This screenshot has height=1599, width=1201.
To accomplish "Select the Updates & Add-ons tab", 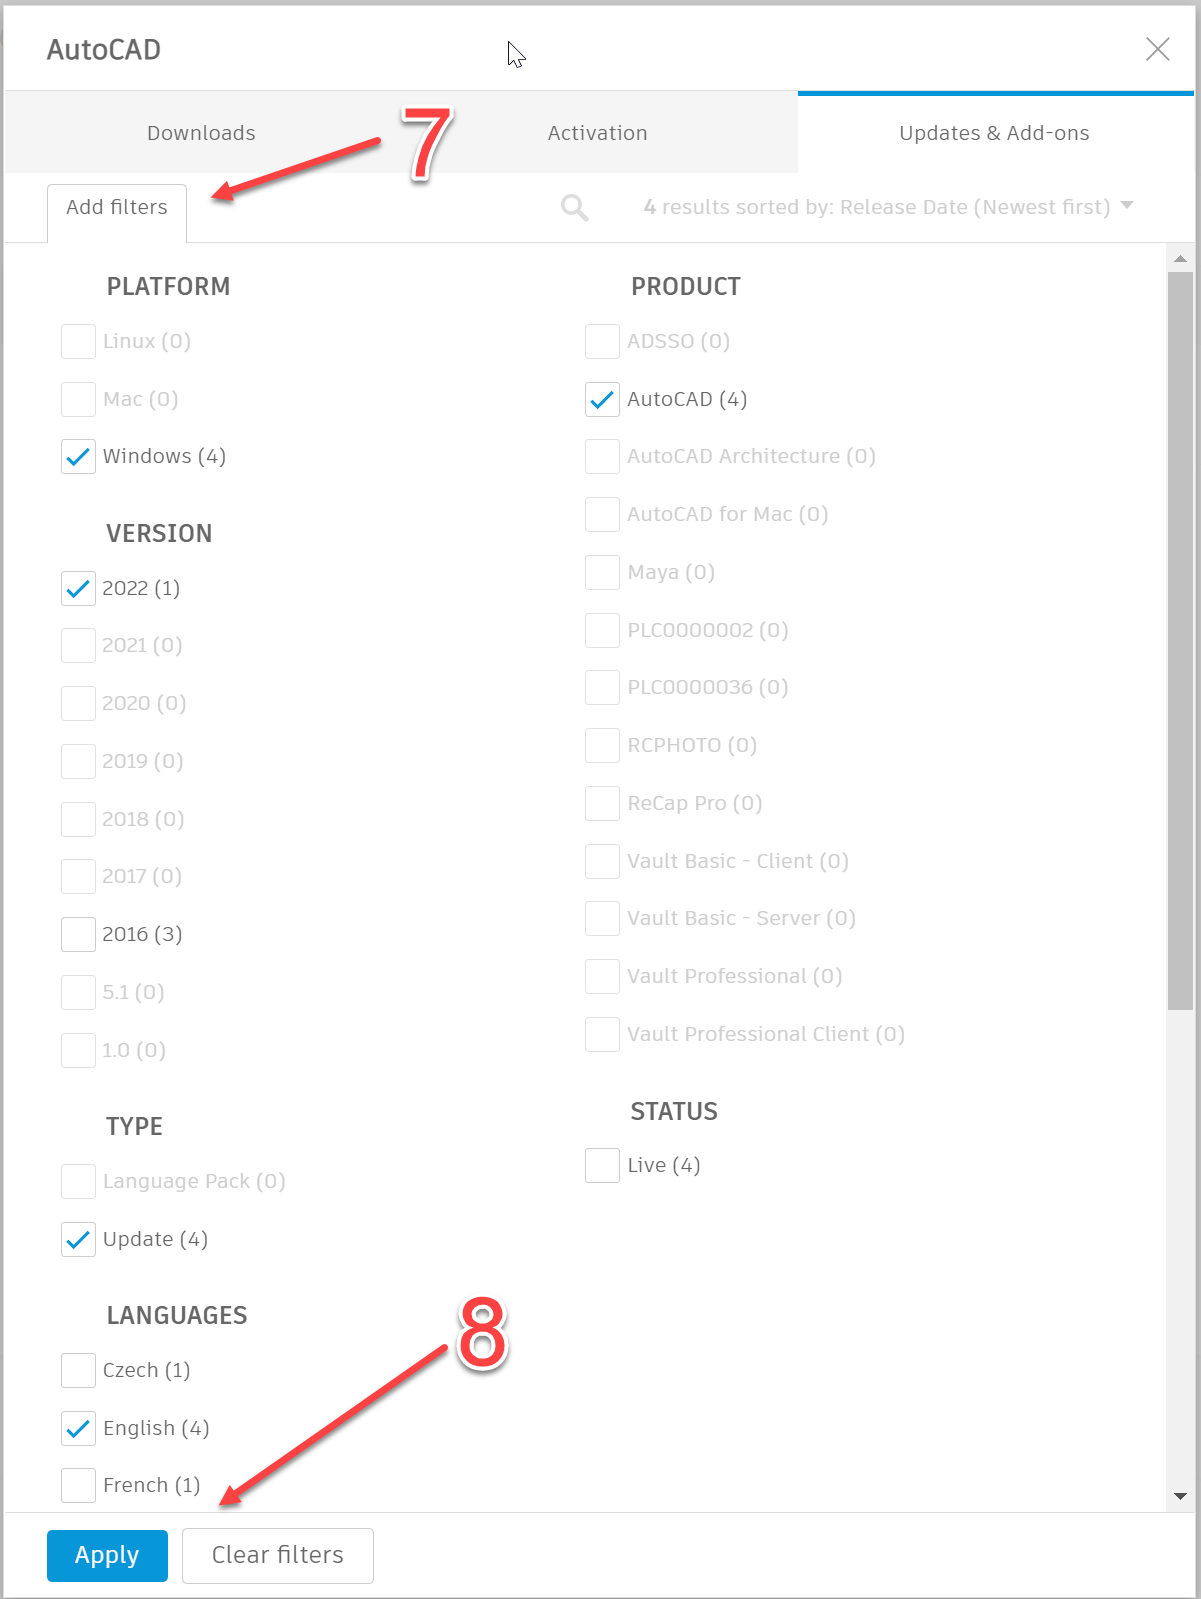I will 994,133.
